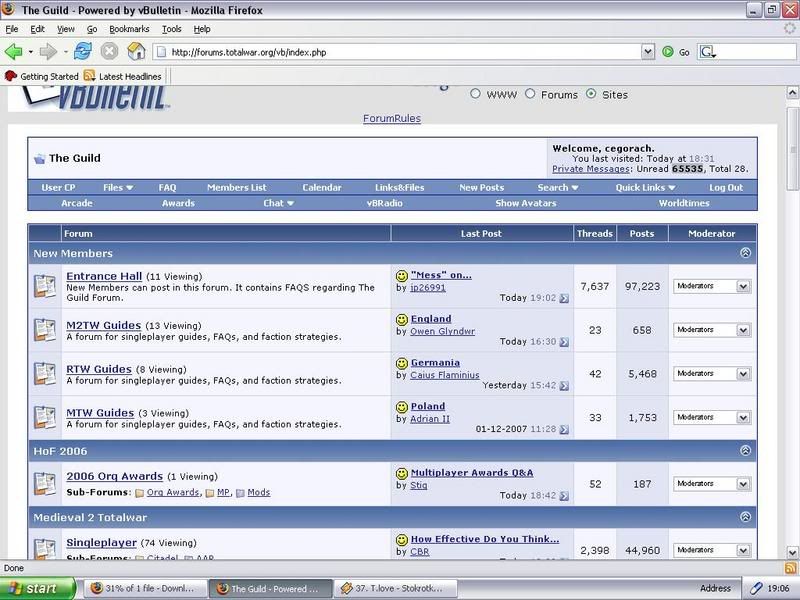
Task: Switch to the T.love Stokrotka taskbar item
Action: tap(395, 588)
